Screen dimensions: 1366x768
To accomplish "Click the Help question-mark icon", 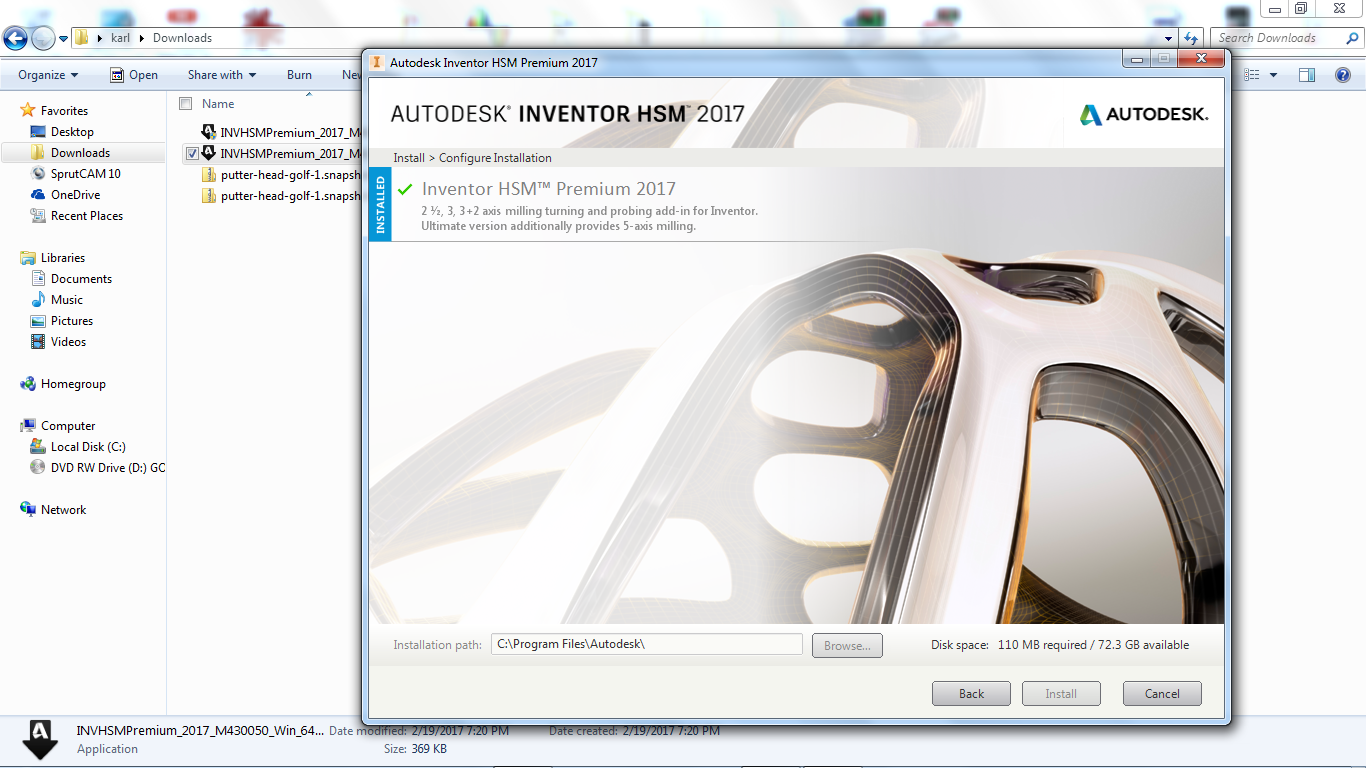I will (x=1345, y=75).
